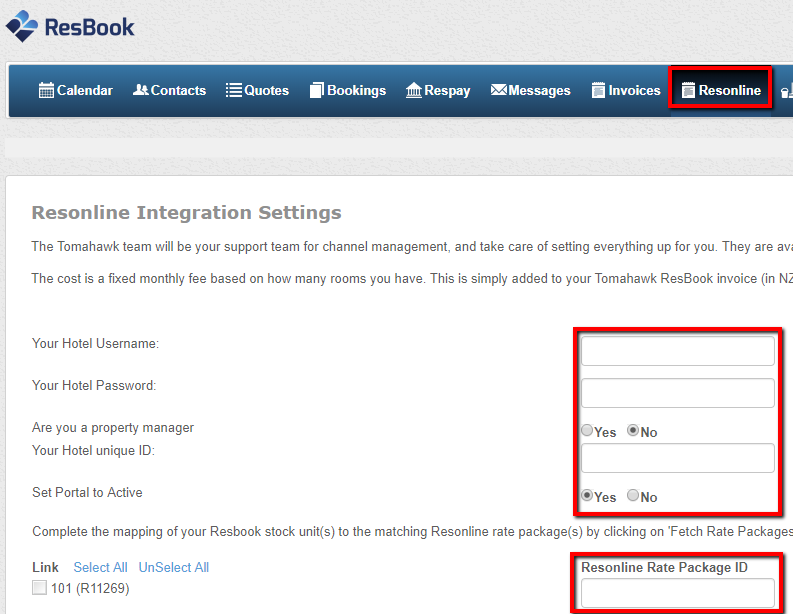Click the 'Your Hotel Username:' label
This screenshot has width=793, height=614.
[x=96, y=343]
